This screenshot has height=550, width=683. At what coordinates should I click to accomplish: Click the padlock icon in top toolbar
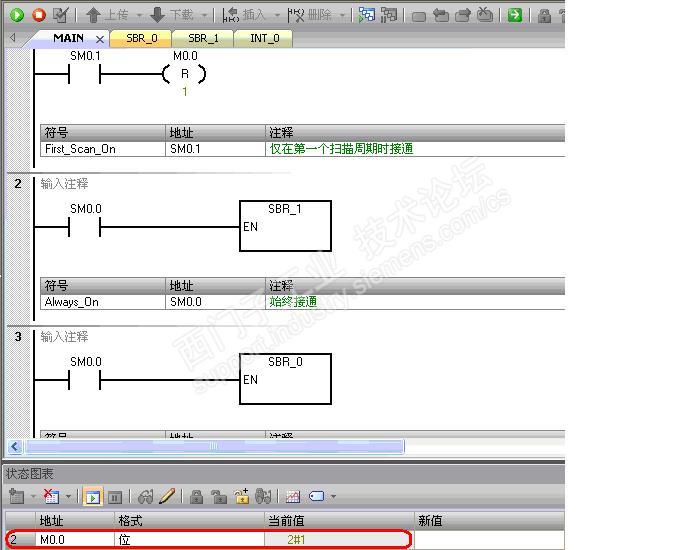click(x=544, y=16)
